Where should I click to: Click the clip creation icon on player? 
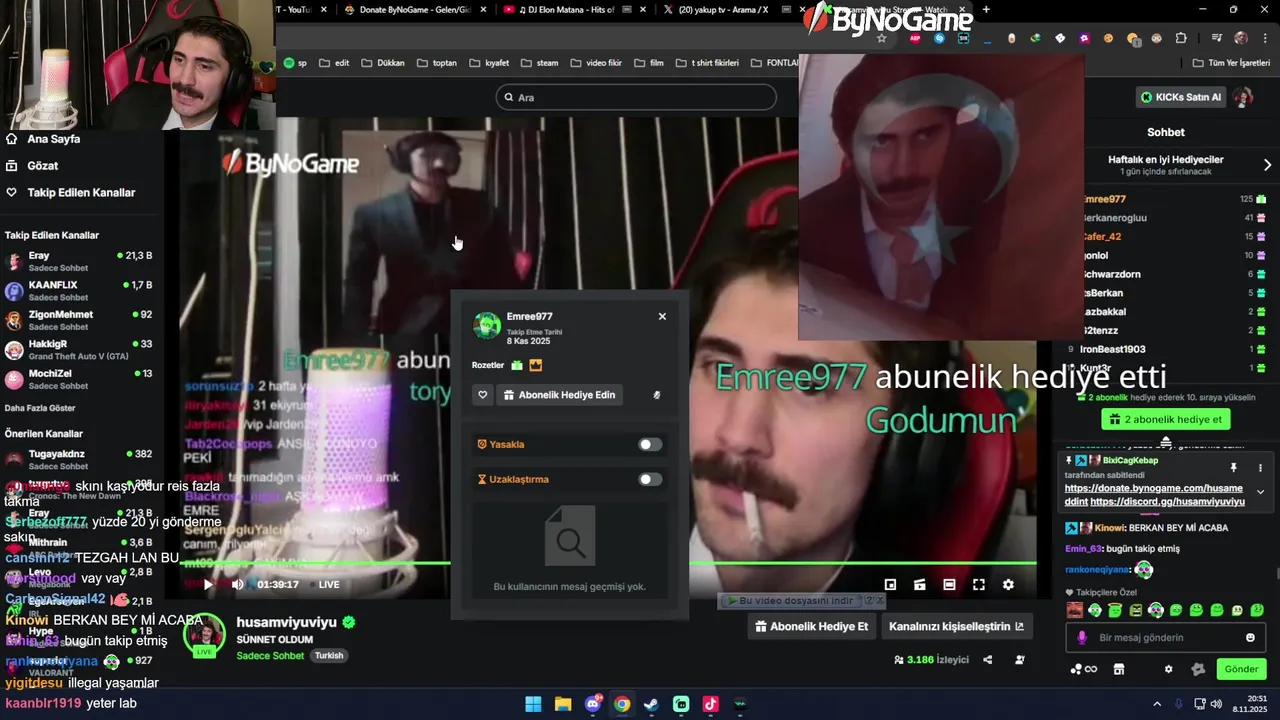pyautogui.click(x=920, y=584)
